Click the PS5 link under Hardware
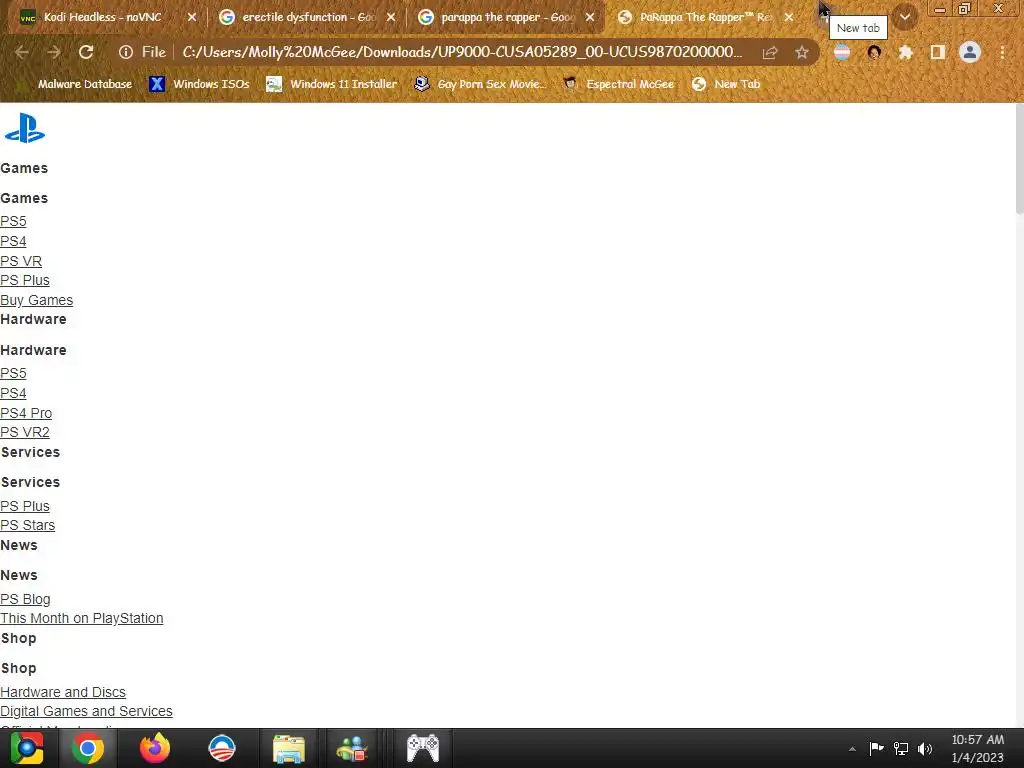Image resolution: width=1024 pixels, height=768 pixels. tap(13, 373)
